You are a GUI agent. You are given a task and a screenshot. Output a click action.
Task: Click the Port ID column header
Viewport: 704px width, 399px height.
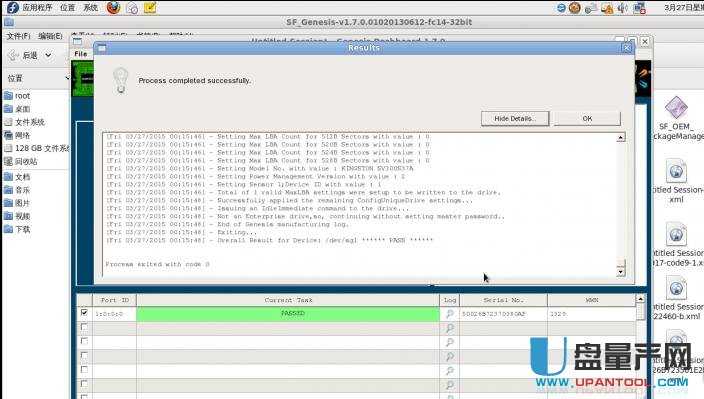click(114, 300)
